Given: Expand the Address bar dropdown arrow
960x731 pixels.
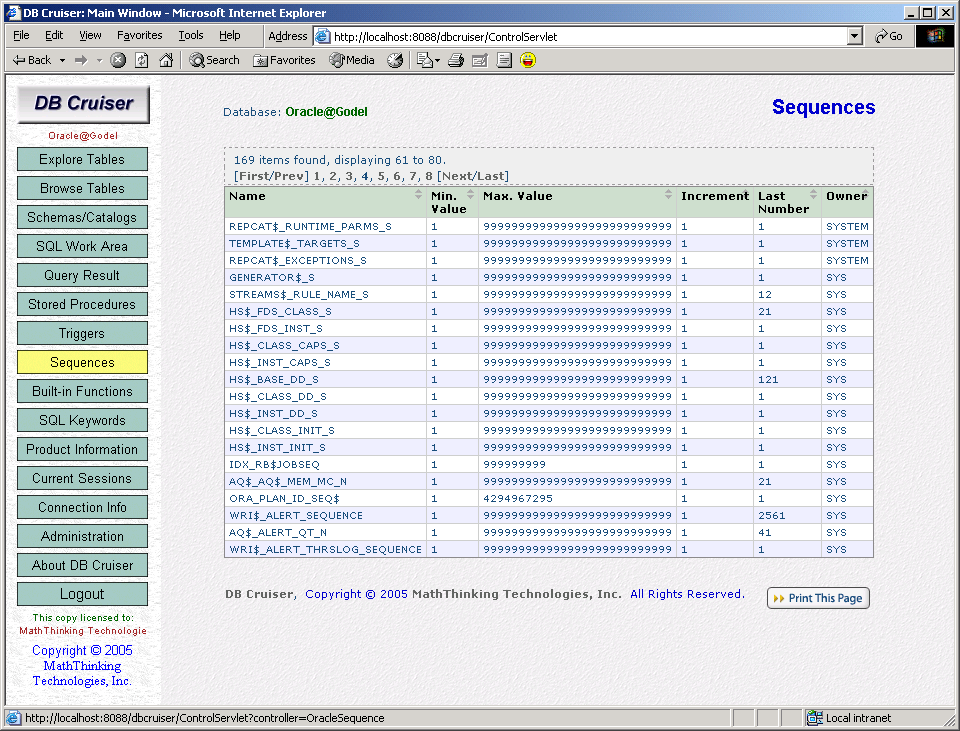Looking at the screenshot, I should [854, 36].
